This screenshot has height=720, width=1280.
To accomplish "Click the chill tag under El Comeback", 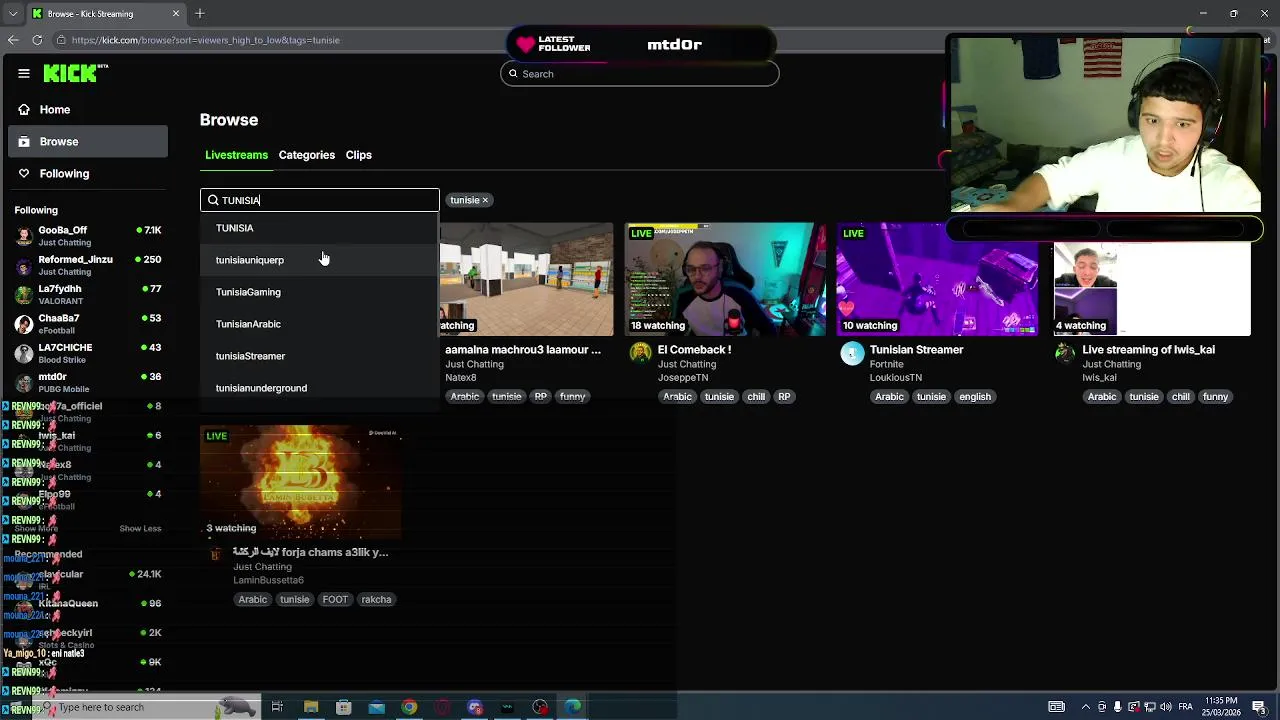I will click(756, 397).
